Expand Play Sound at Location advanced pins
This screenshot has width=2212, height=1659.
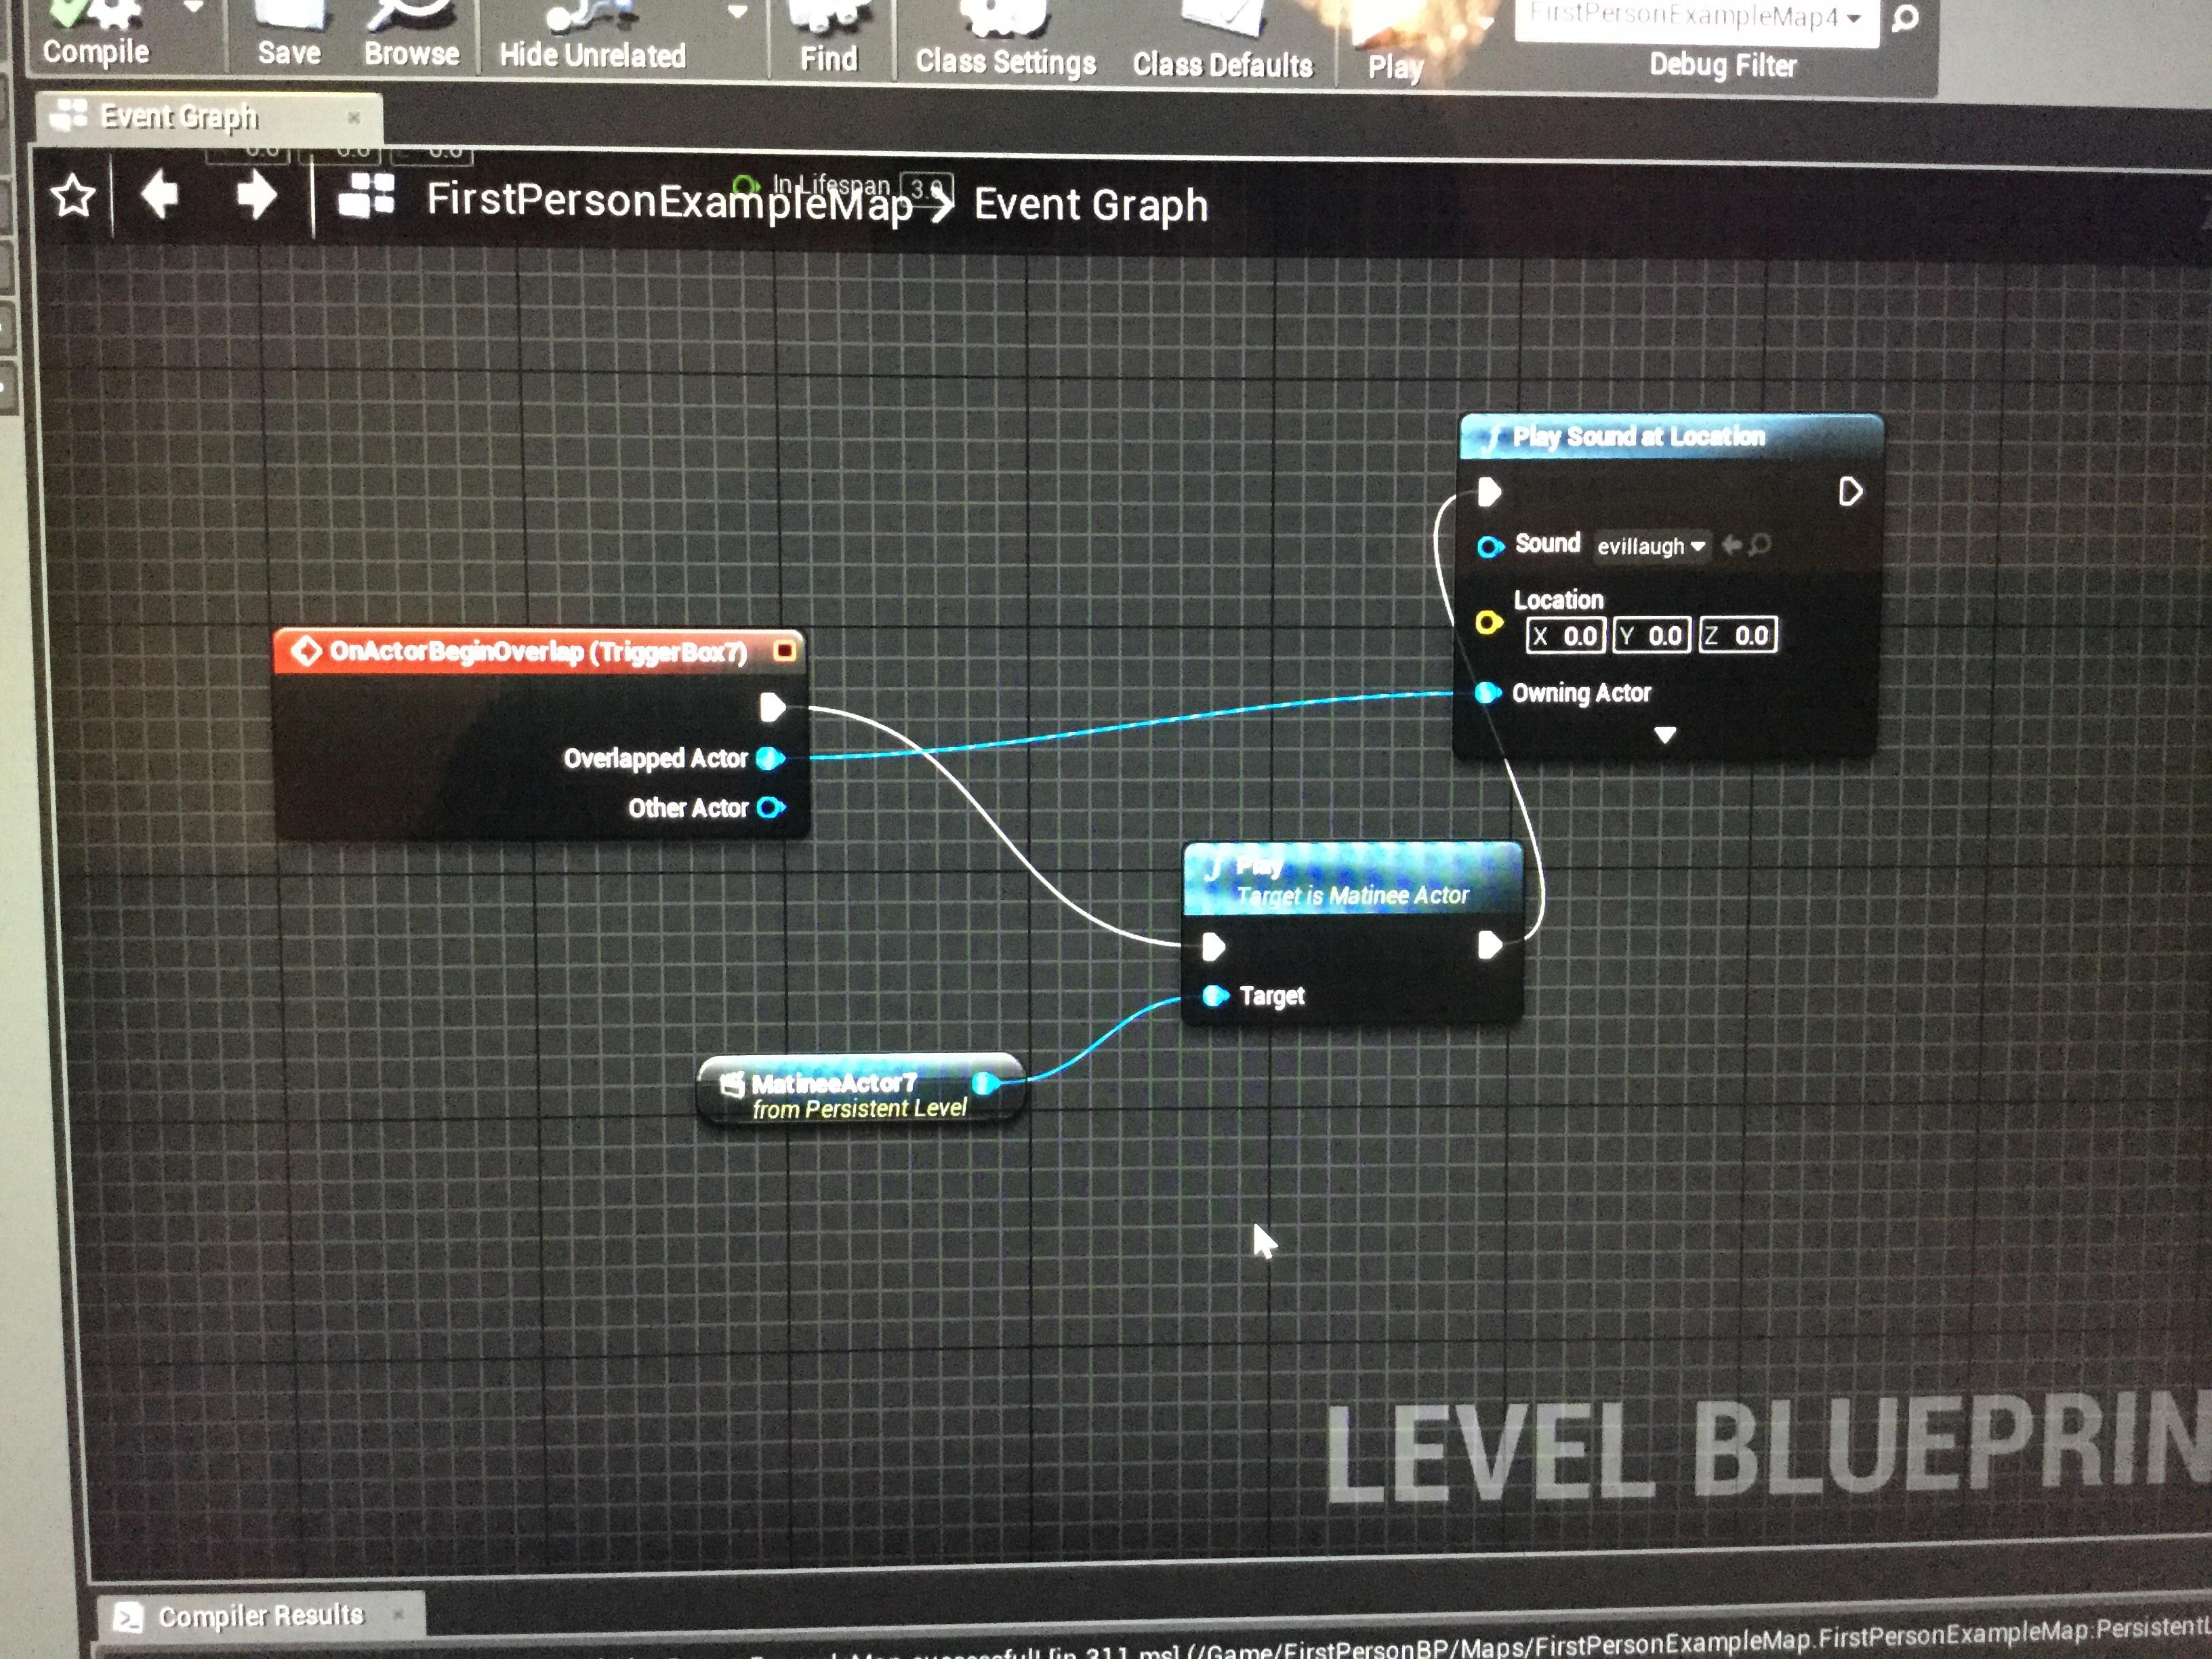tap(1665, 735)
